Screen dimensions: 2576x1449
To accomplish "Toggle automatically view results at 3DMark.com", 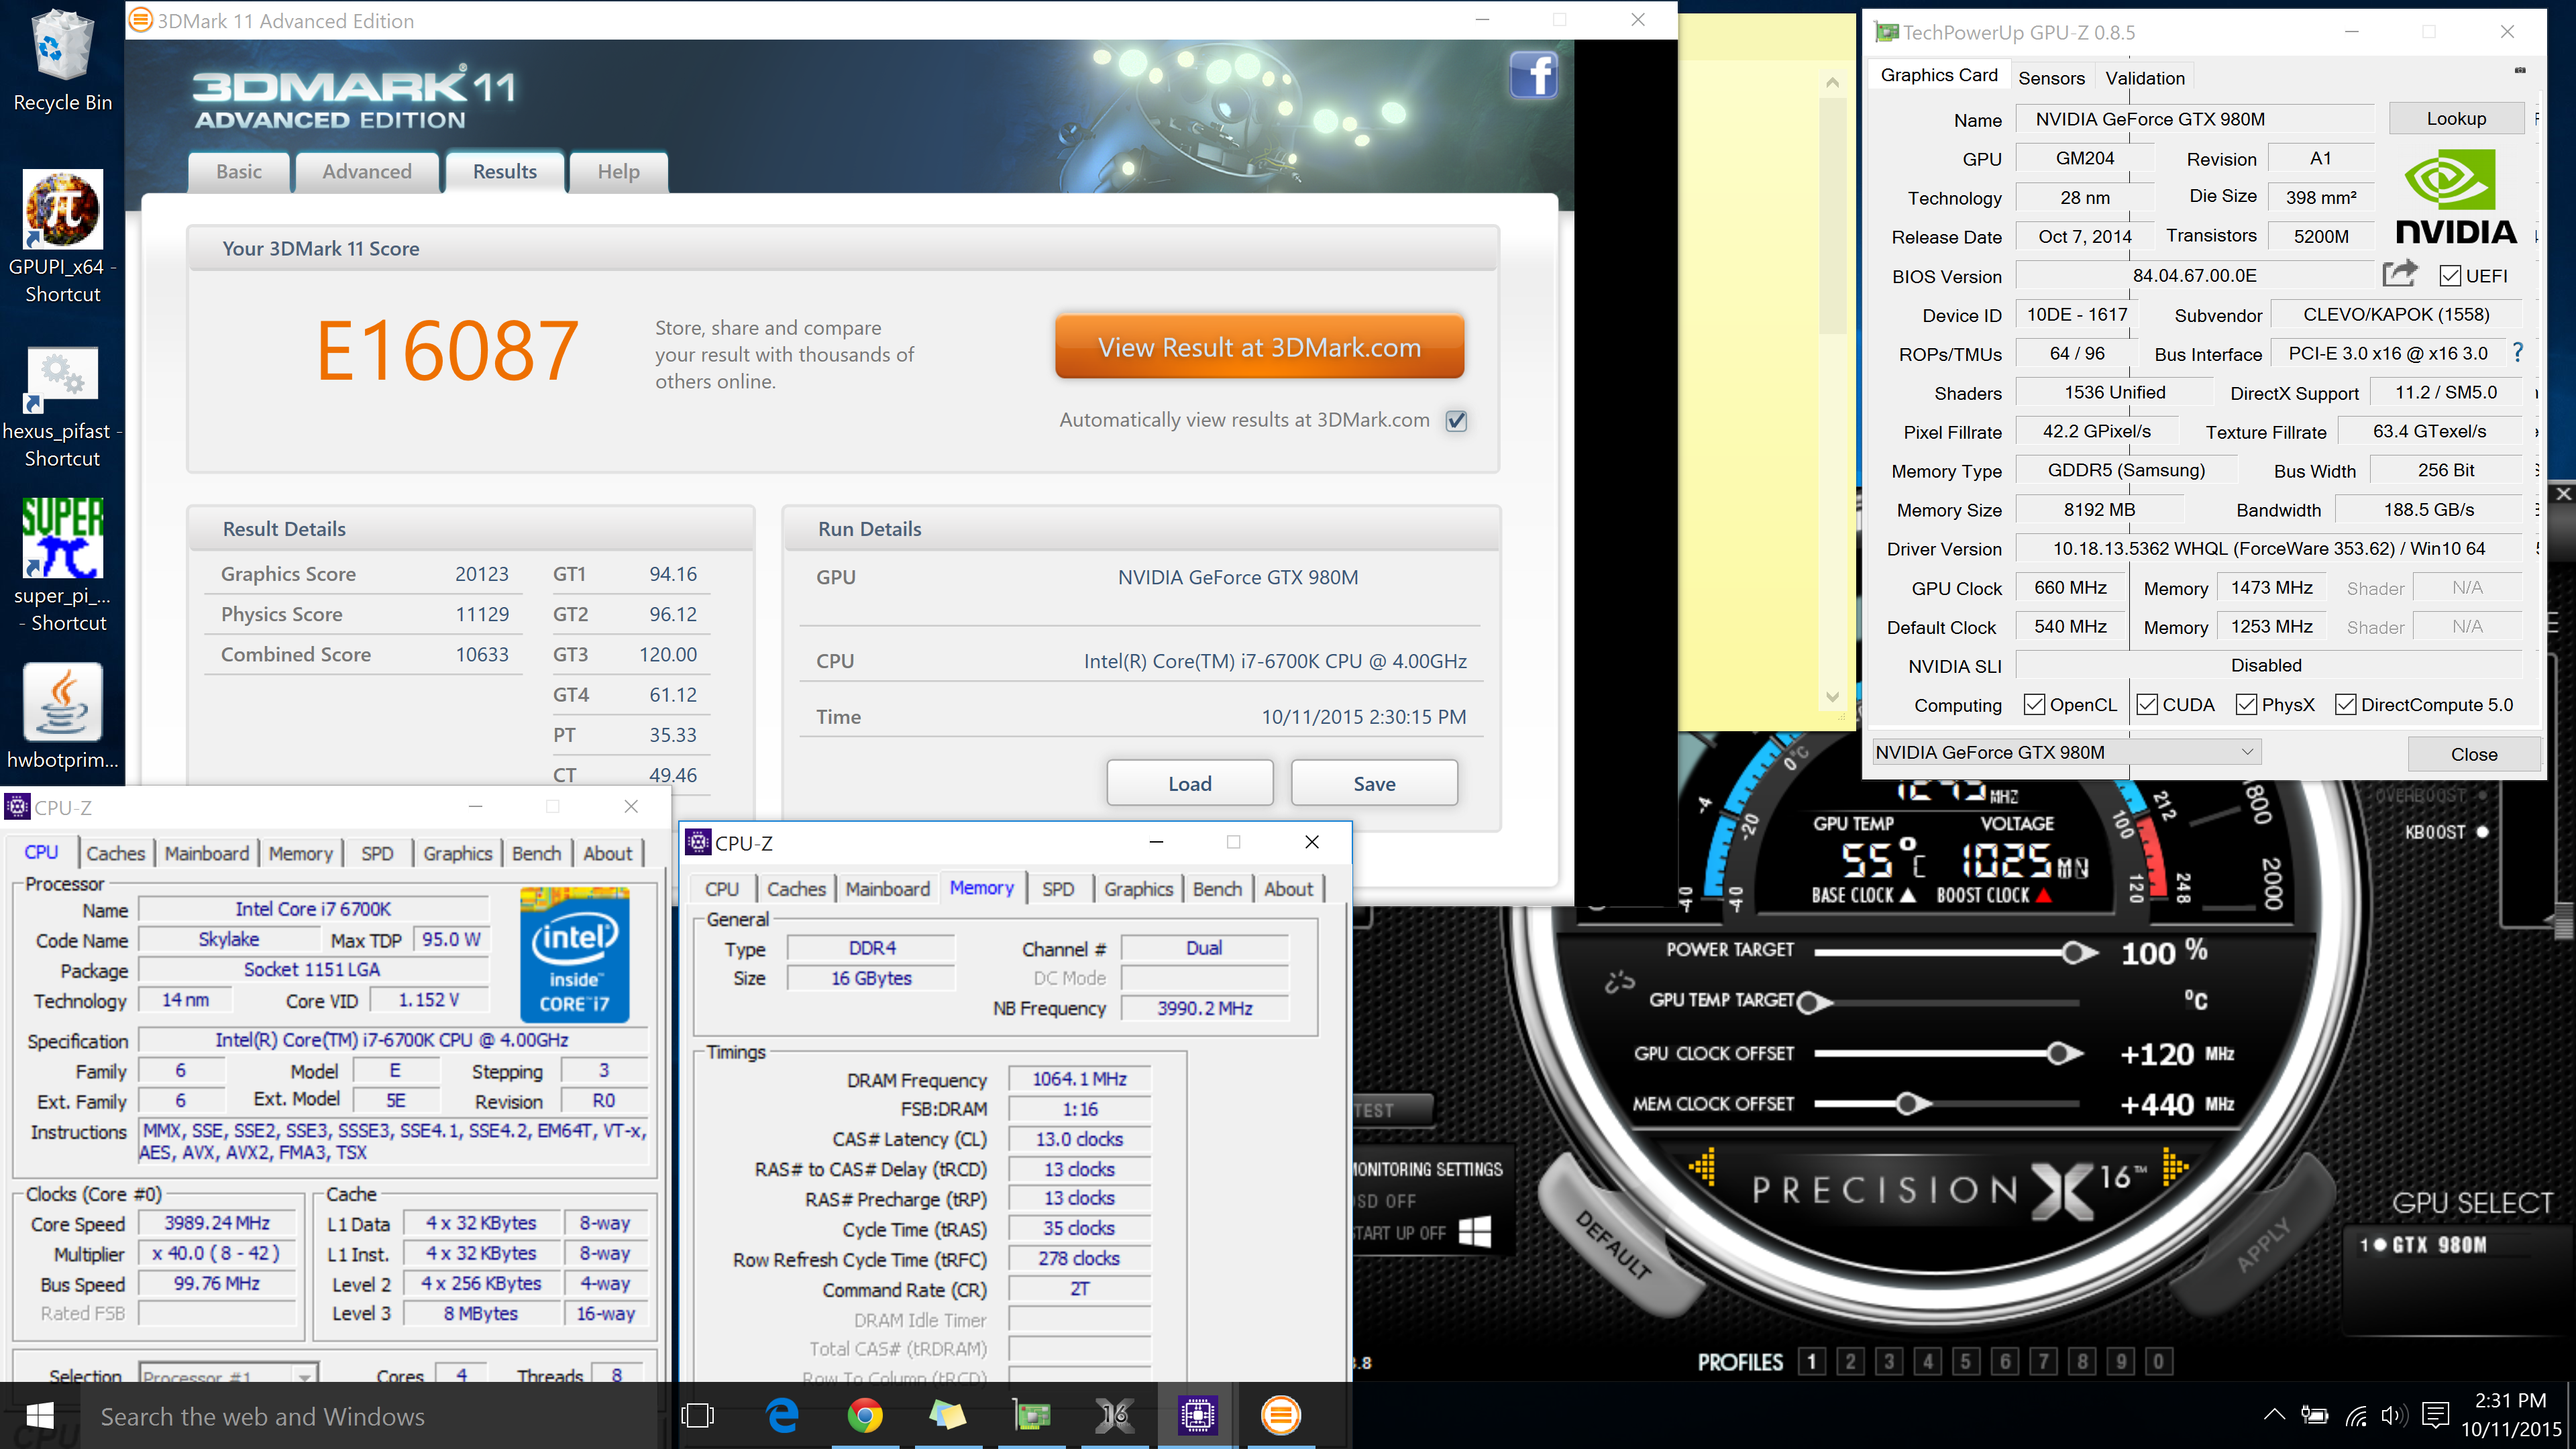I will (x=1457, y=421).
